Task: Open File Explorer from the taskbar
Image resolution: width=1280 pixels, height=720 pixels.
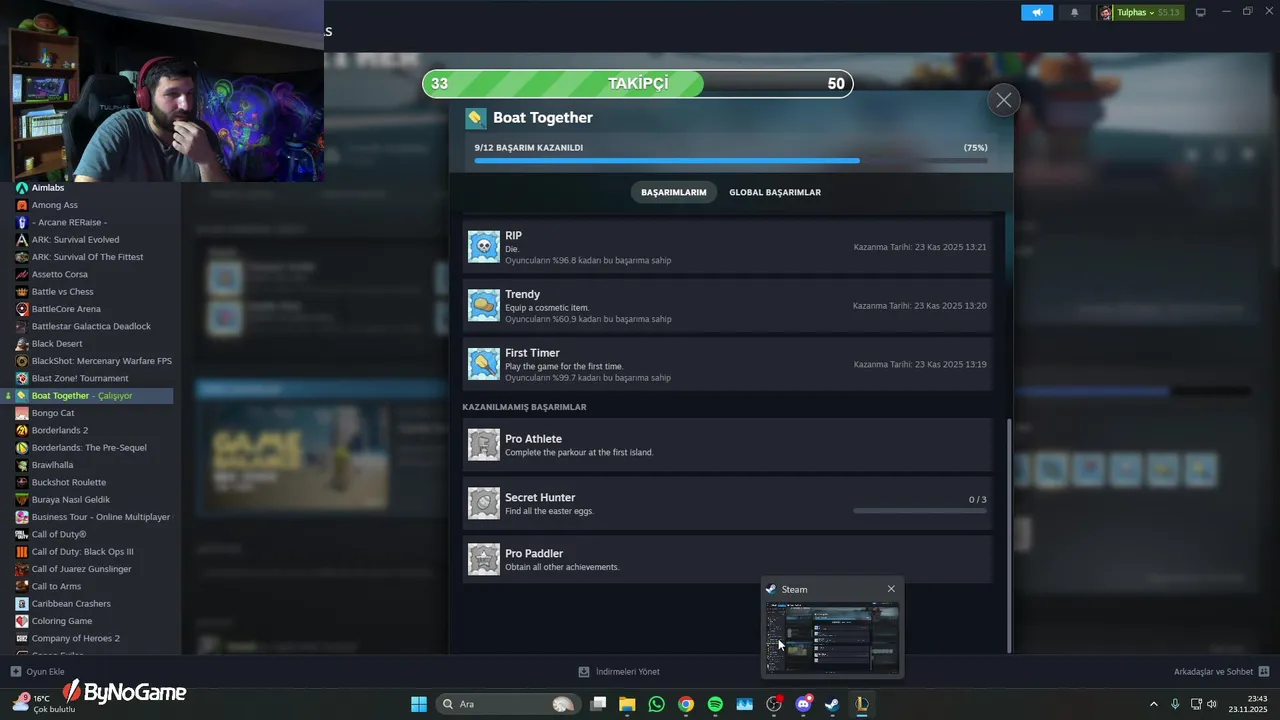Action: (627, 704)
